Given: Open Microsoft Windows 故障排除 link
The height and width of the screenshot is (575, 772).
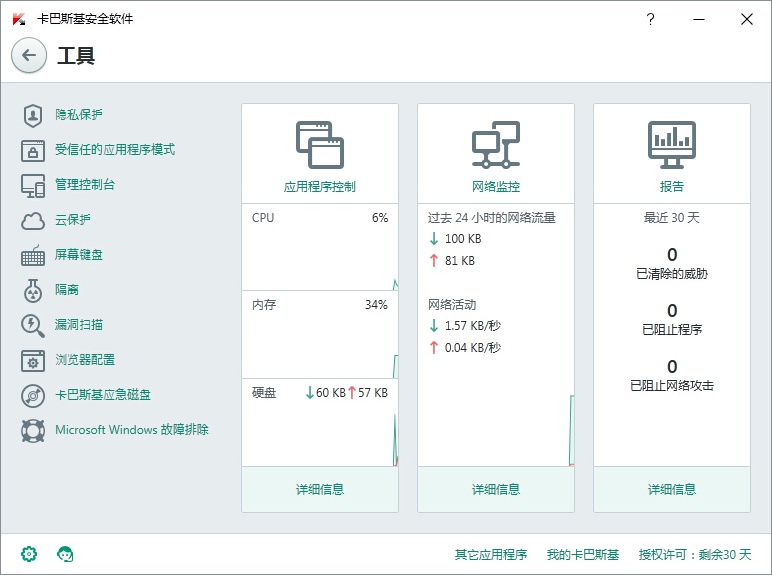Looking at the screenshot, I should (132, 429).
